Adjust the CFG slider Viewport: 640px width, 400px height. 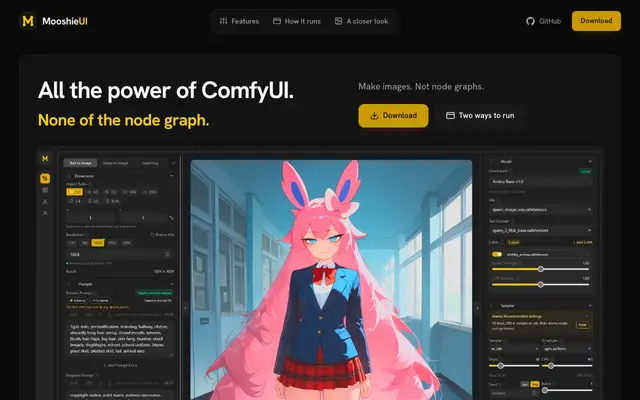pyautogui.click(x=567, y=366)
